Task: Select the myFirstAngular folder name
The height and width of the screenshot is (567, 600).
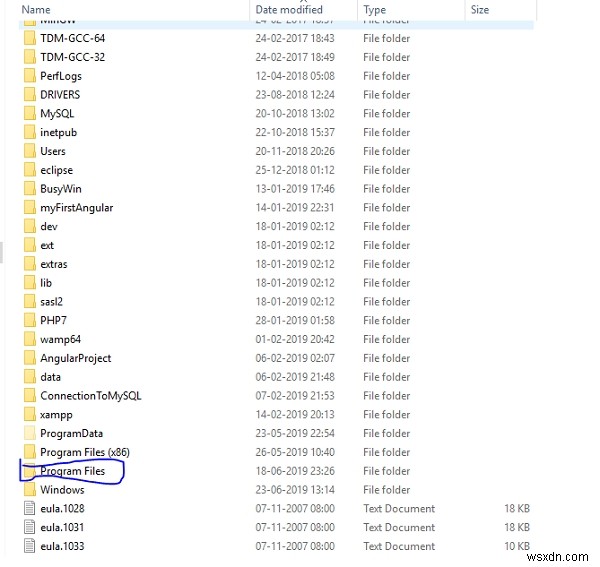Action: [77, 208]
